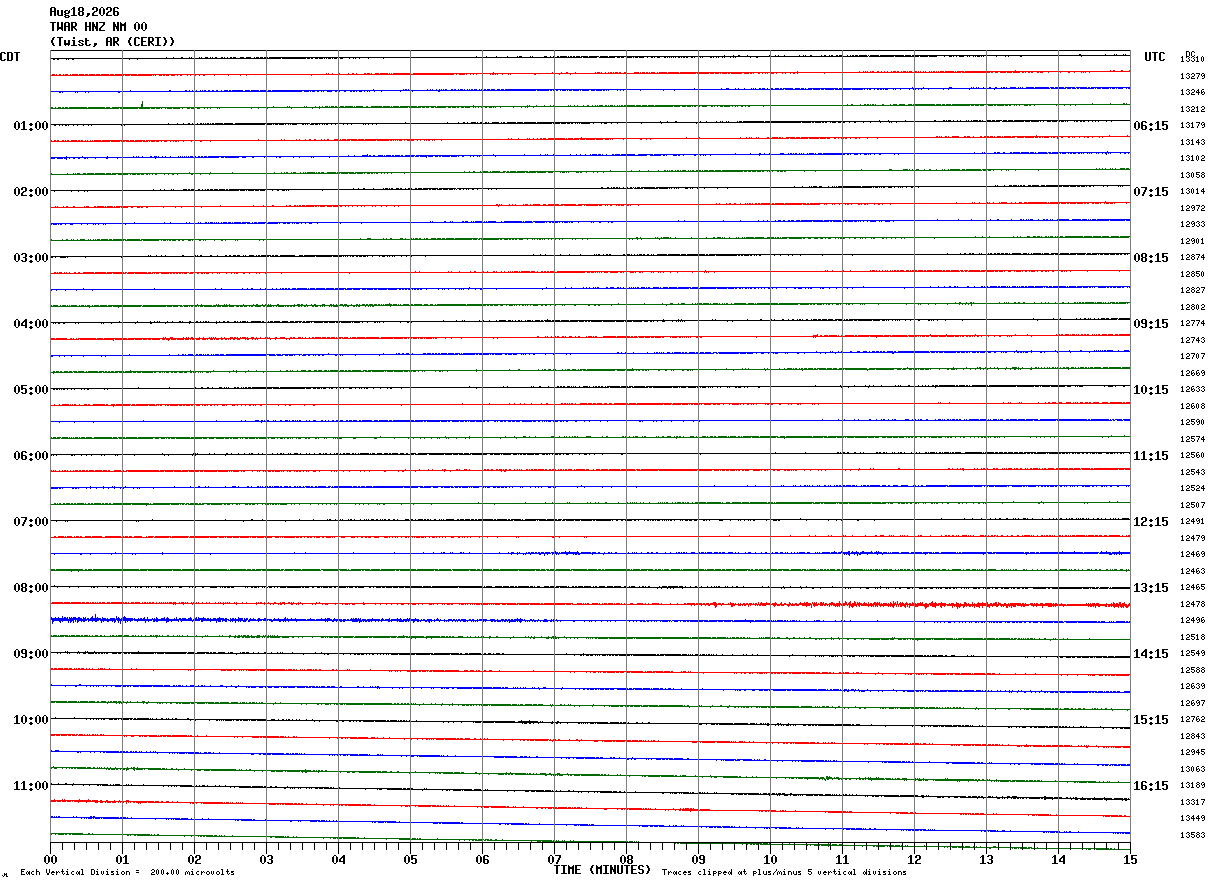1210x886 pixels.
Task: Click minute 00 on the bottom axis
Action: point(50,859)
